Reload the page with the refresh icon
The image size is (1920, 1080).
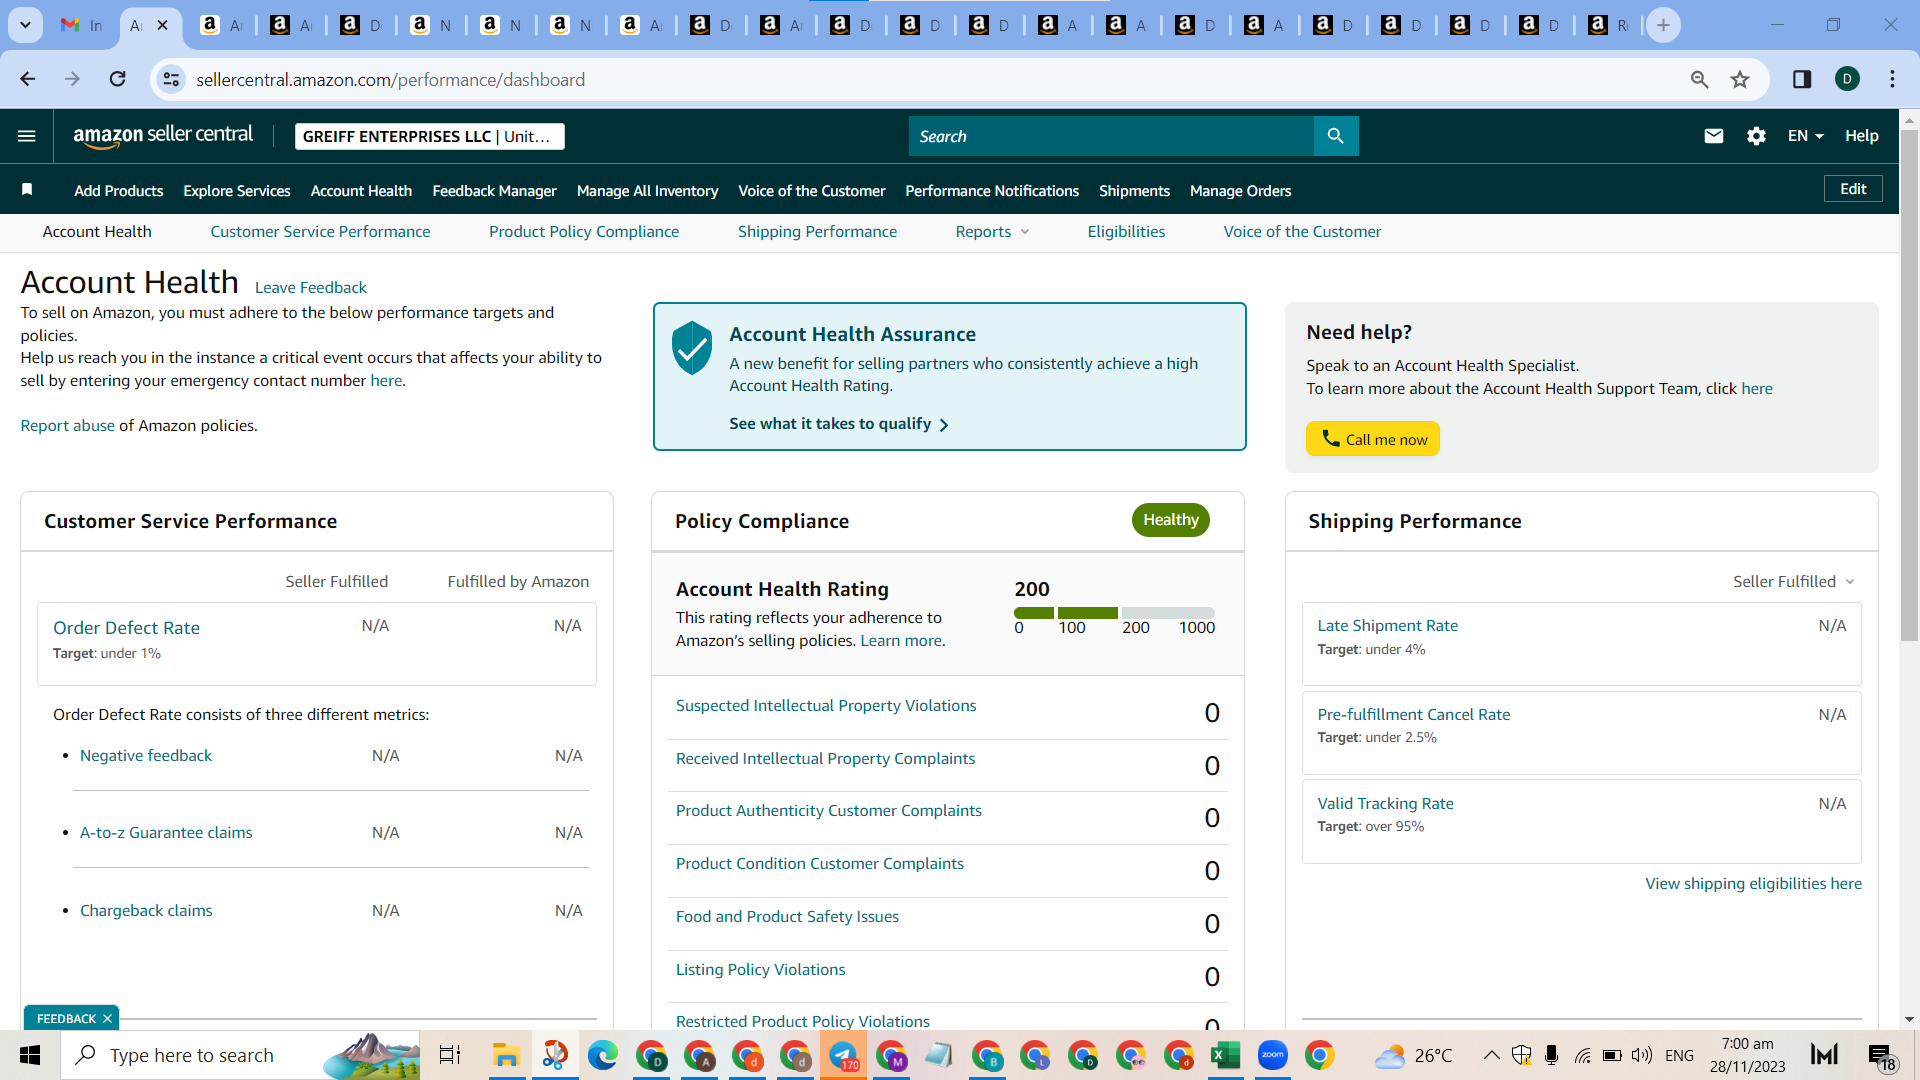[x=118, y=79]
